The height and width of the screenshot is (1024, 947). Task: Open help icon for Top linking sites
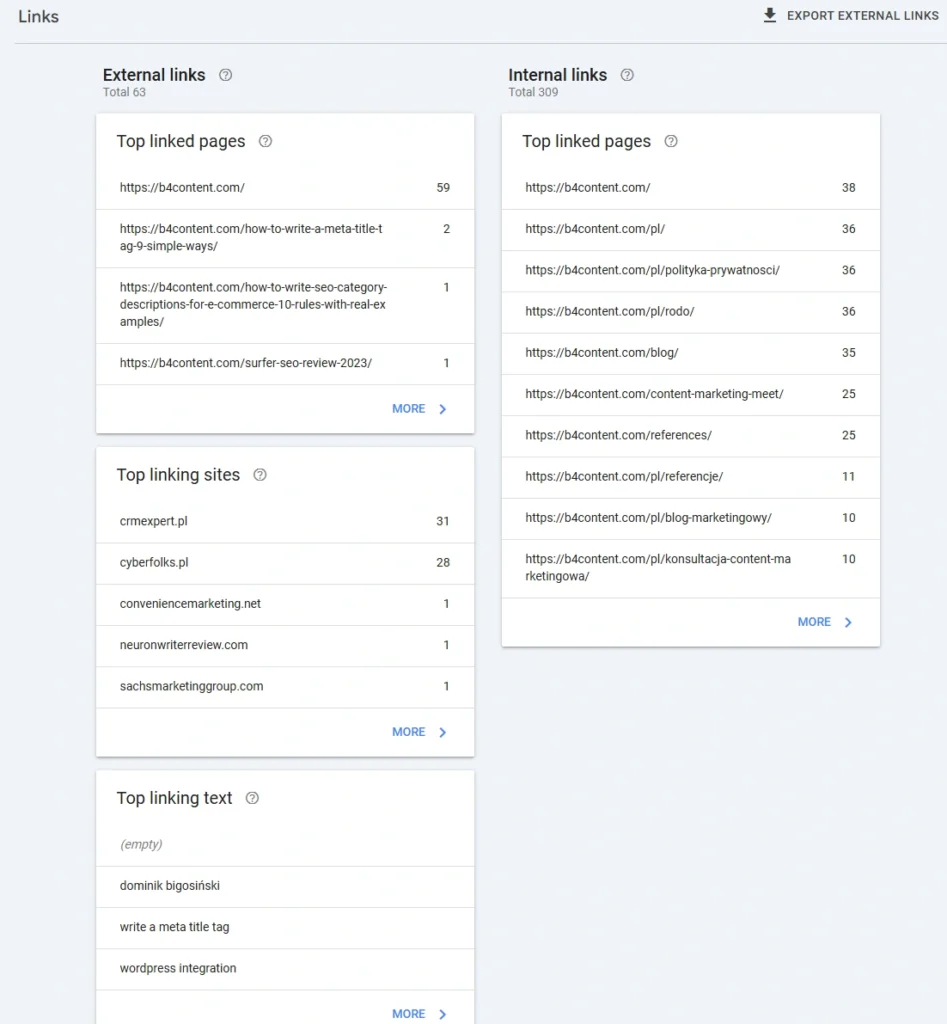click(260, 475)
